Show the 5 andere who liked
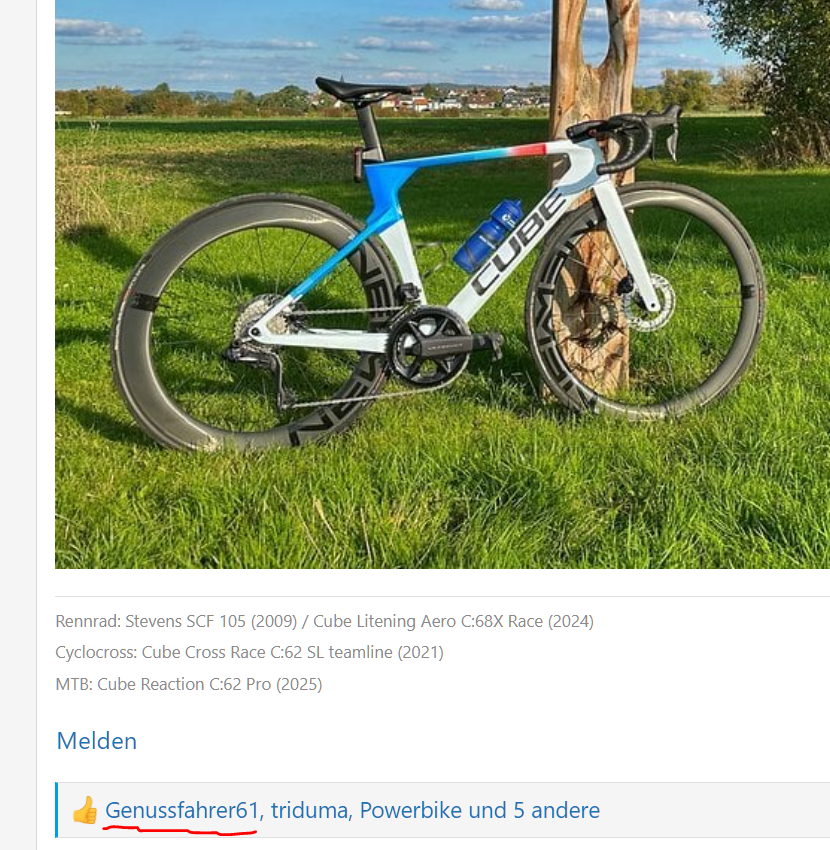Viewport: 830px width, 850px height. [557, 810]
